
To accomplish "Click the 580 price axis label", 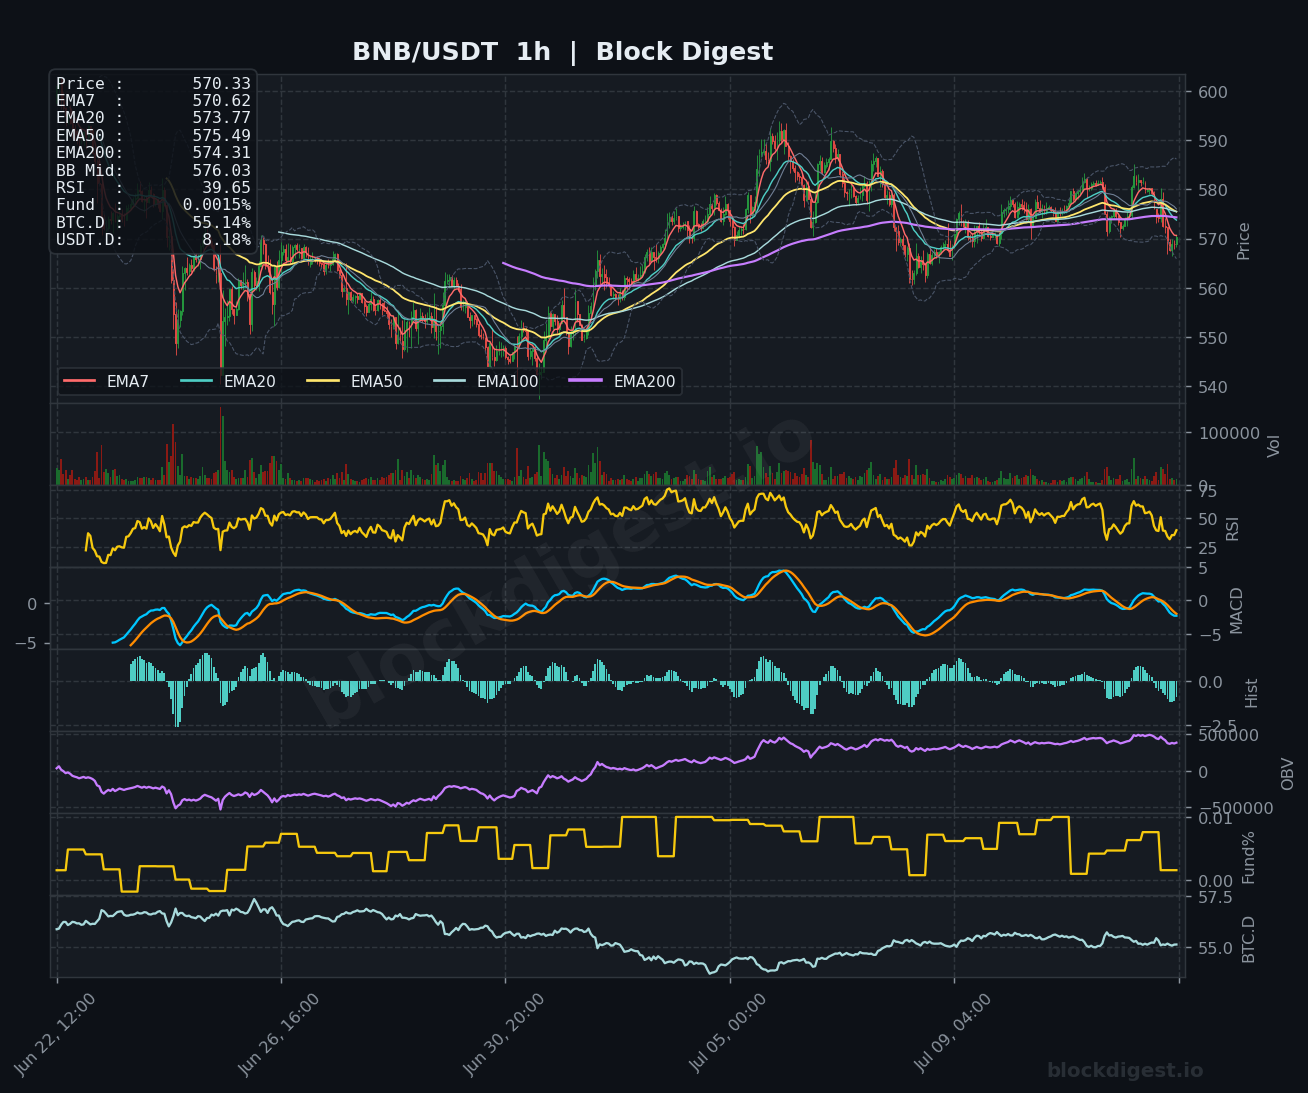I will pyautogui.click(x=1212, y=190).
